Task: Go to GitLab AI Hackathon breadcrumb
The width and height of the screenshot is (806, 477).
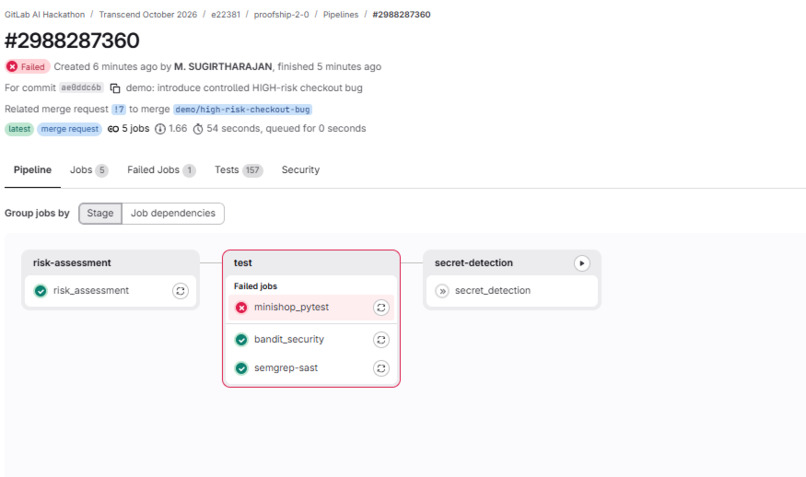Action: (x=45, y=14)
